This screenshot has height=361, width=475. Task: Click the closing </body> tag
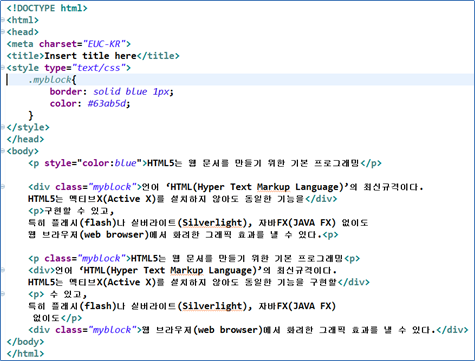click(25, 342)
